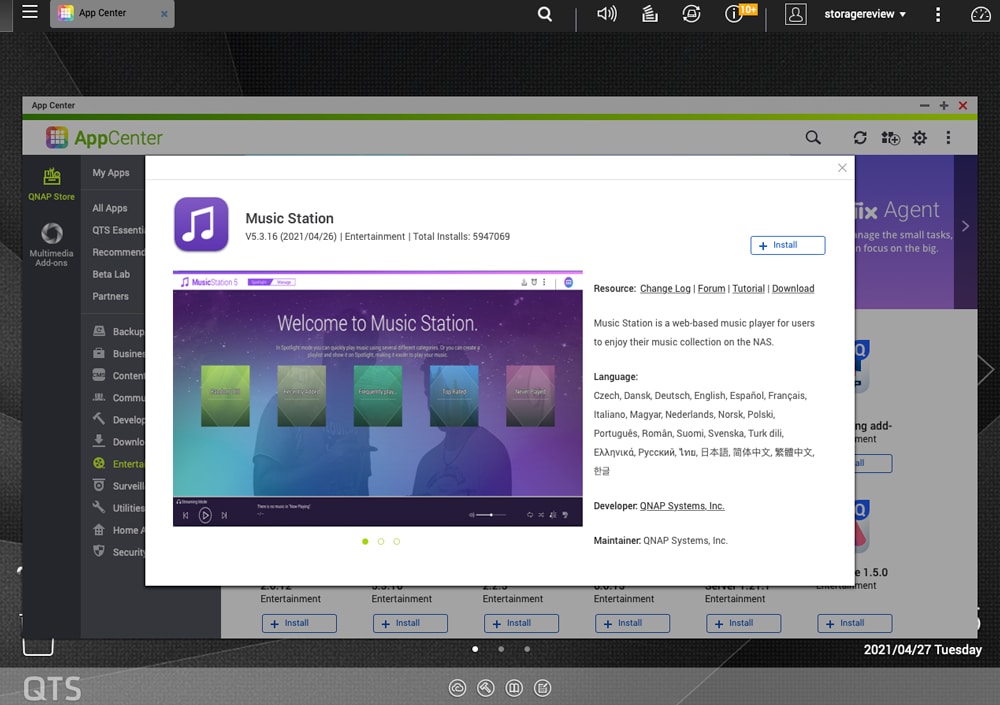Click the third QTS bottom dock icon

(x=514, y=688)
